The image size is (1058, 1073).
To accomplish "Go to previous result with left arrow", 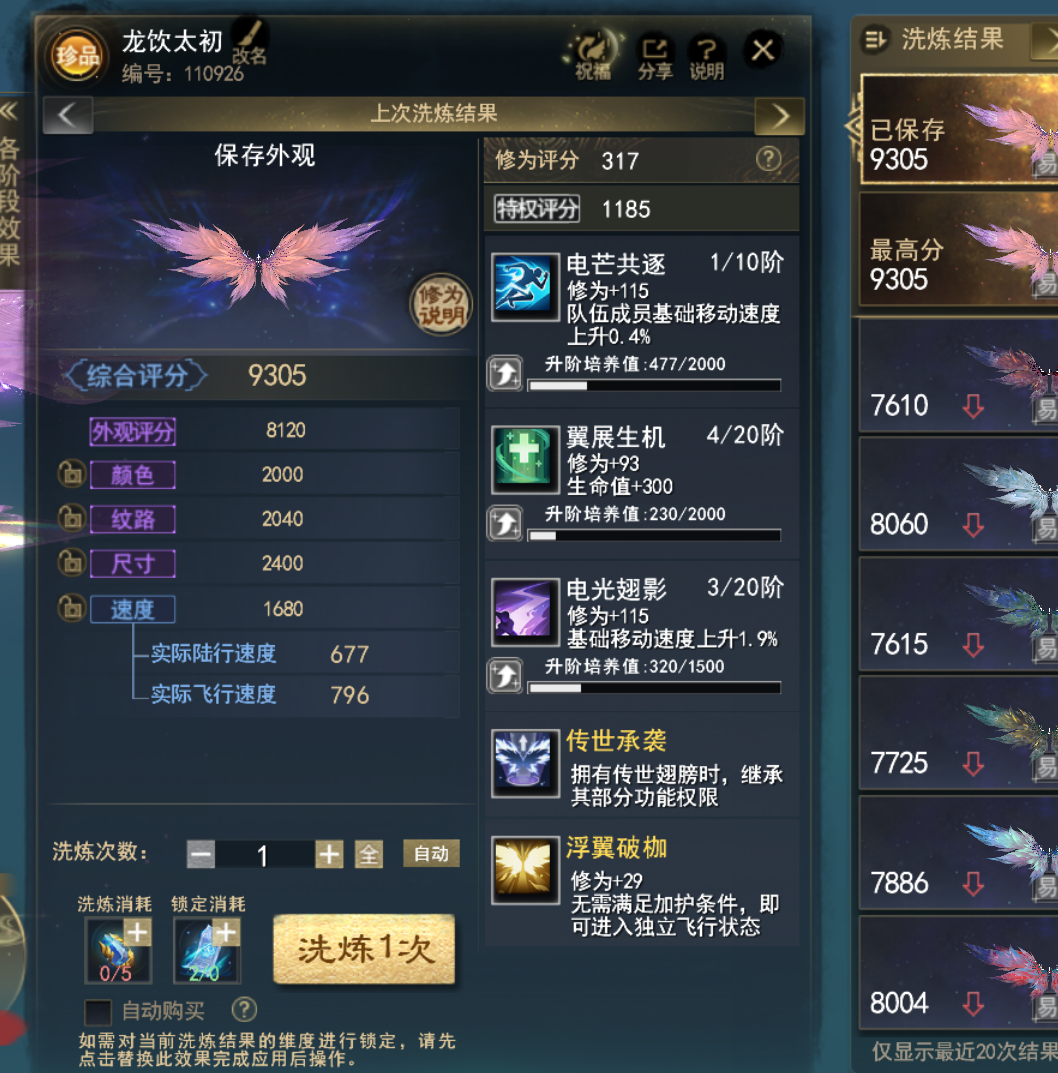I will pyautogui.click(x=68, y=115).
